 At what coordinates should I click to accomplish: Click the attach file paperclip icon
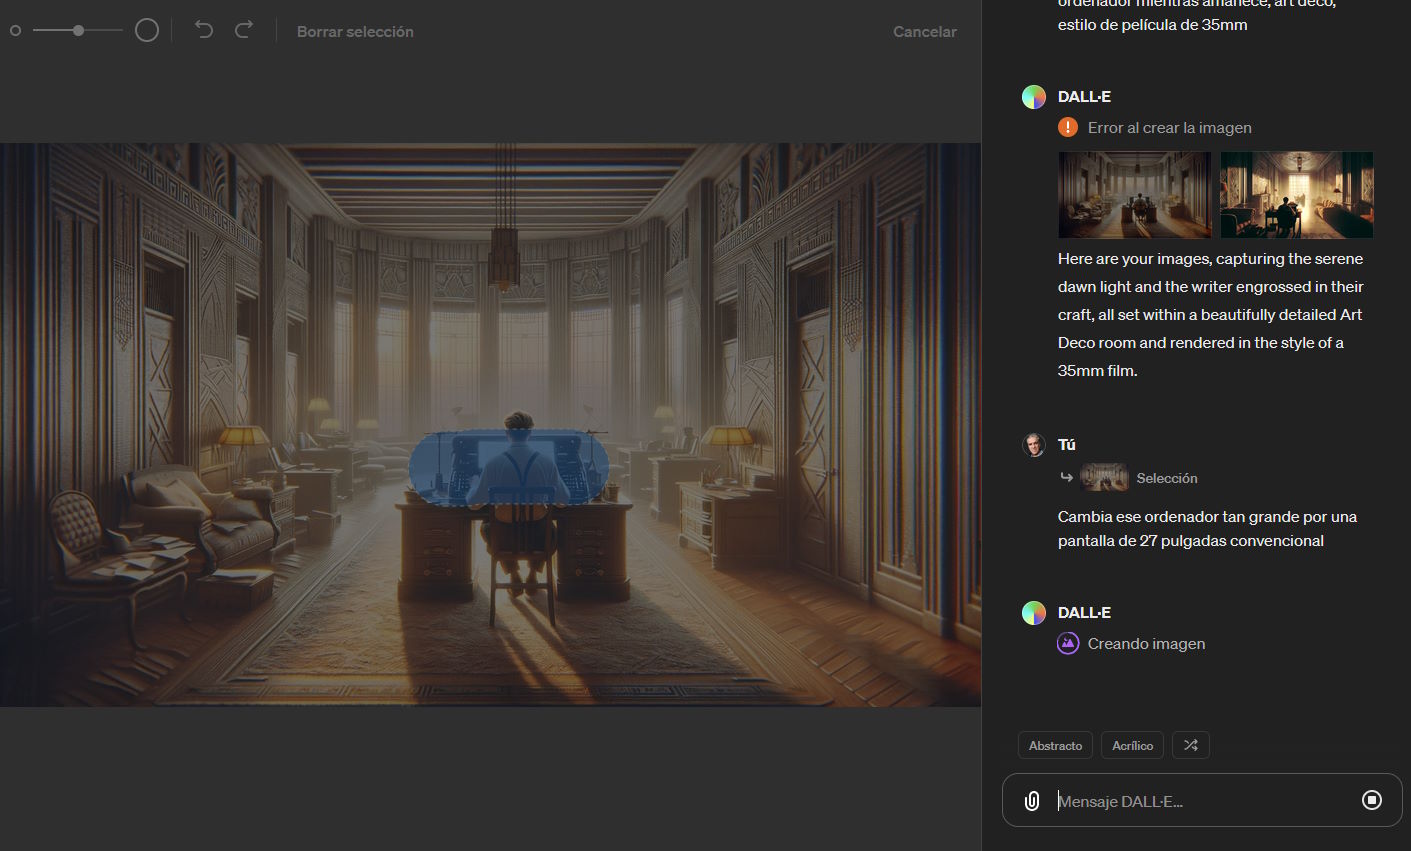pos(1032,801)
